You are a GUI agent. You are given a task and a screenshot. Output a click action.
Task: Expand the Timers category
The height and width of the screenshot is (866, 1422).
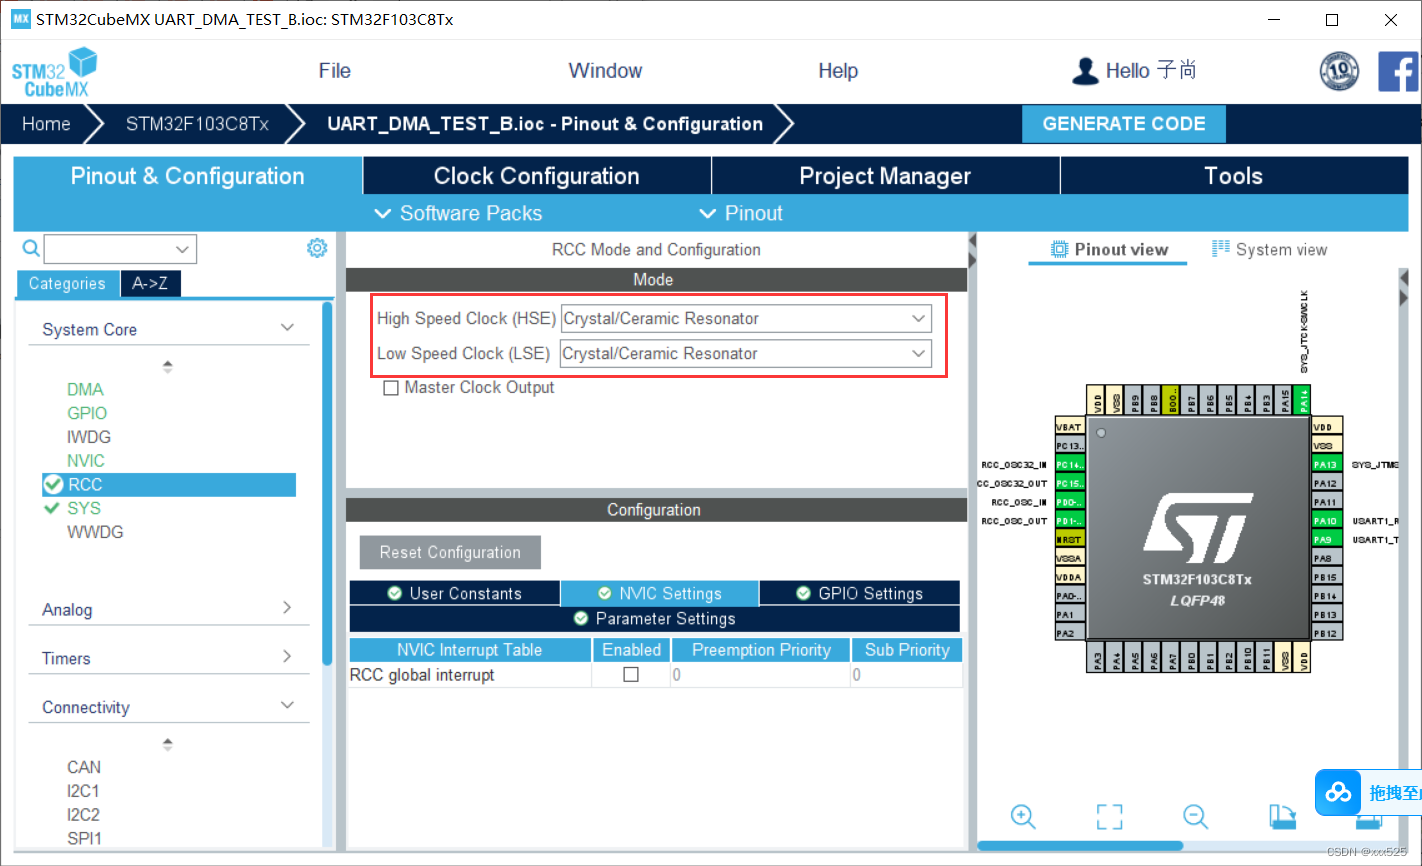(x=288, y=657)
